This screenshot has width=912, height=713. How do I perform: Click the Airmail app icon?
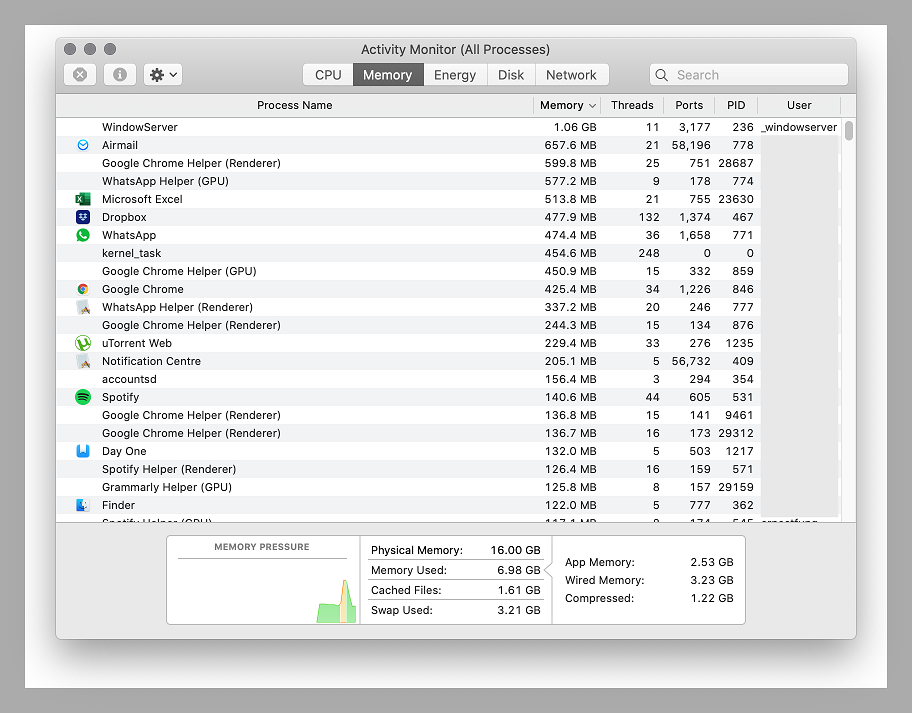pyautogui.click(x=83, y=145)
